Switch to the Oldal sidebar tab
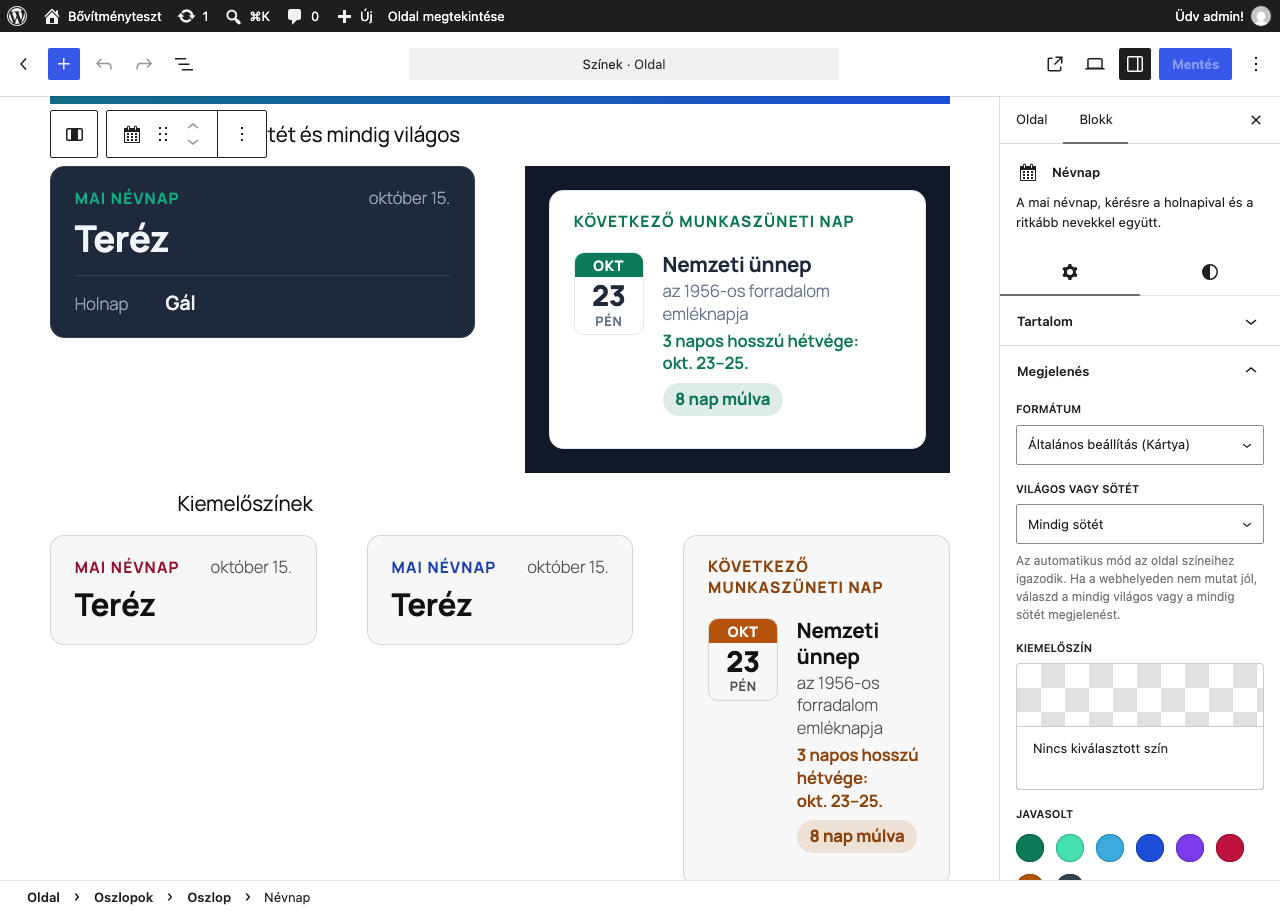 [1032, 120]
